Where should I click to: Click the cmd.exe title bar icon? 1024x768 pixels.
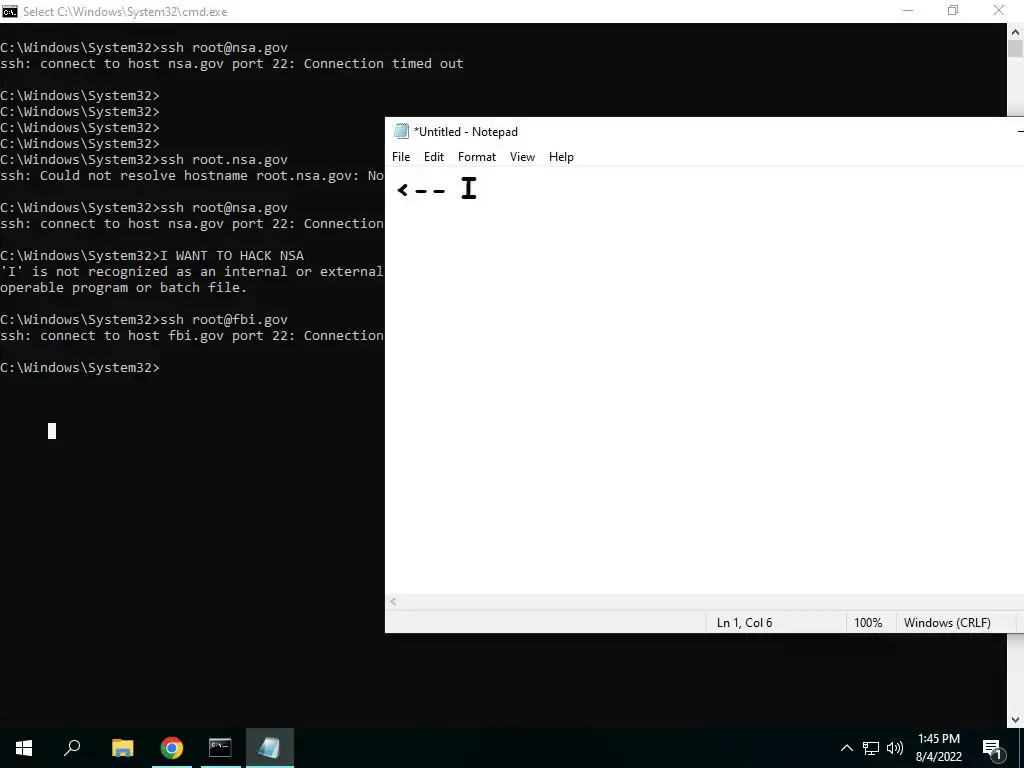(x=10, y=11)
